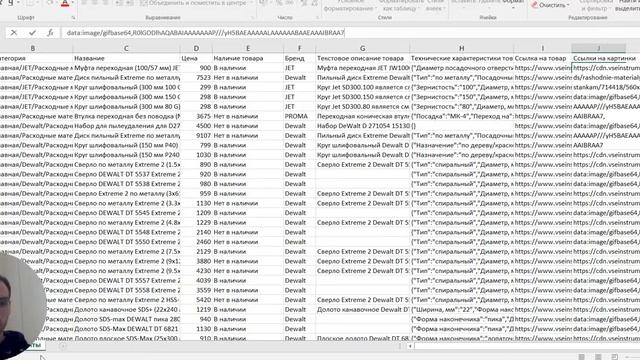The width and height of the screenshot is (640, 360).
Task: Select the Название header cell
Action: click(126, 58)
